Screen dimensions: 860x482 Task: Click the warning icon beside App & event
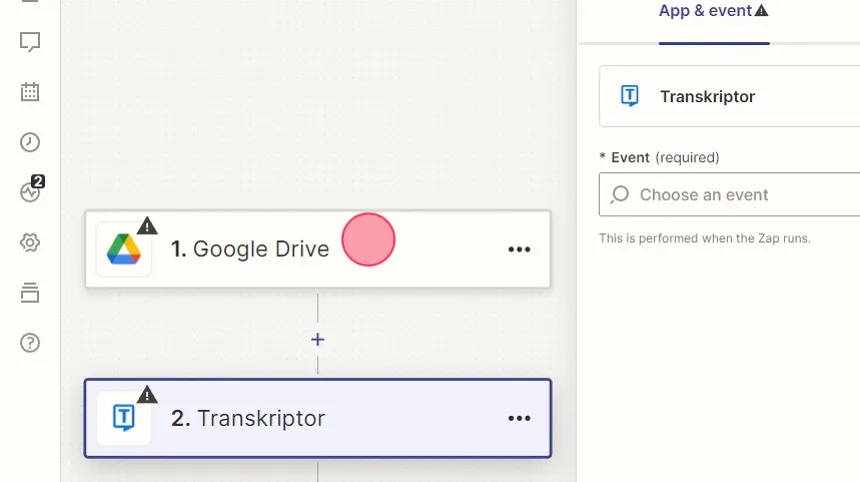[x=761, y=10]
